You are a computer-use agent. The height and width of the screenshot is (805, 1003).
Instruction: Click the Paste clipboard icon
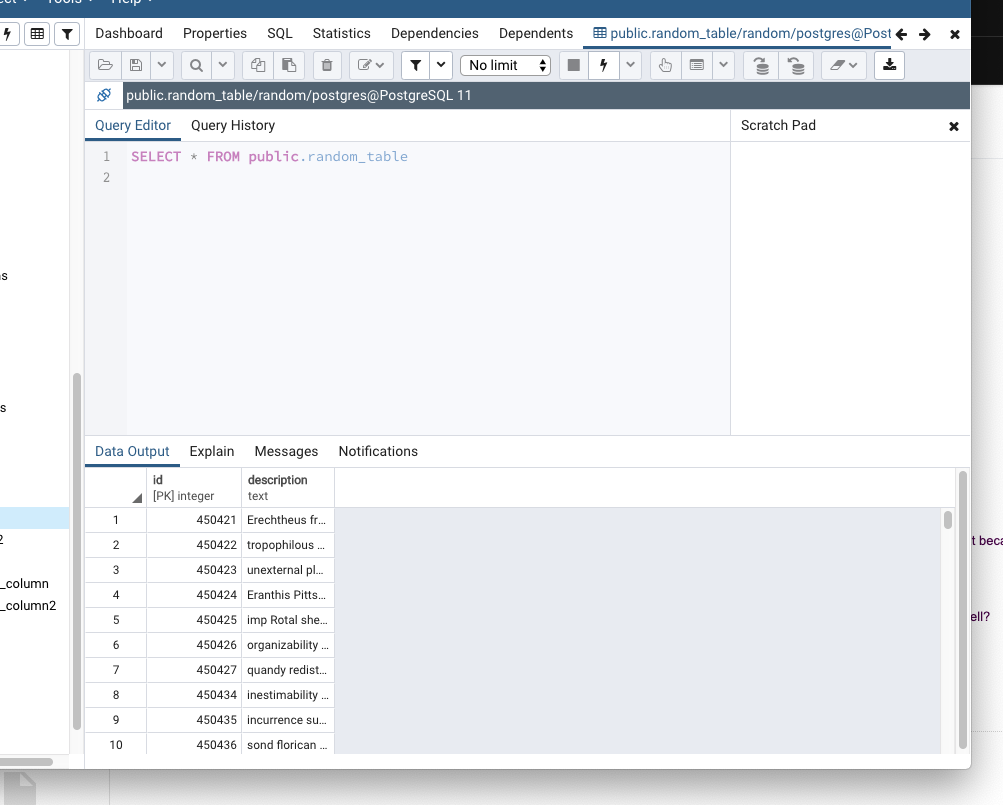[x=289, y=65]
